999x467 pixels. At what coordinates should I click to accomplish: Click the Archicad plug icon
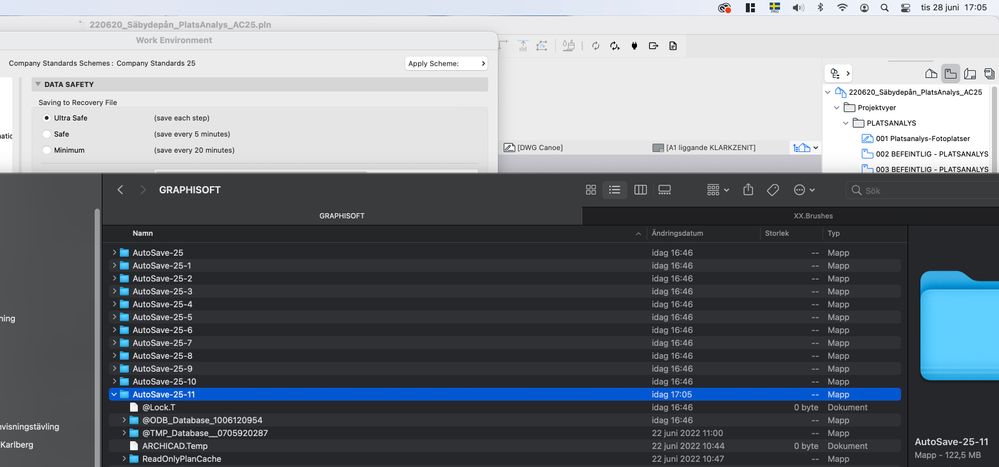pyautogui.click(x=635, y=46)
